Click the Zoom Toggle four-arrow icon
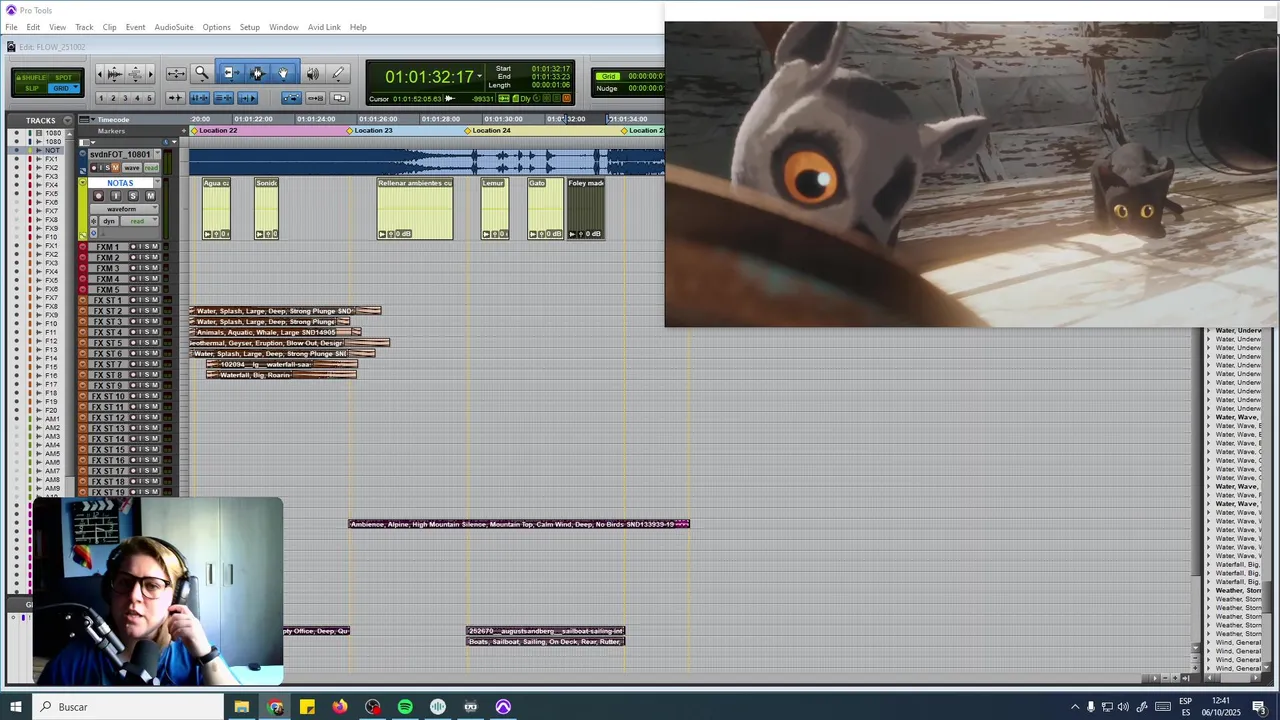The width and height of the screenshot is (1280, 720). pyautogui.click(x=176, y=73)
